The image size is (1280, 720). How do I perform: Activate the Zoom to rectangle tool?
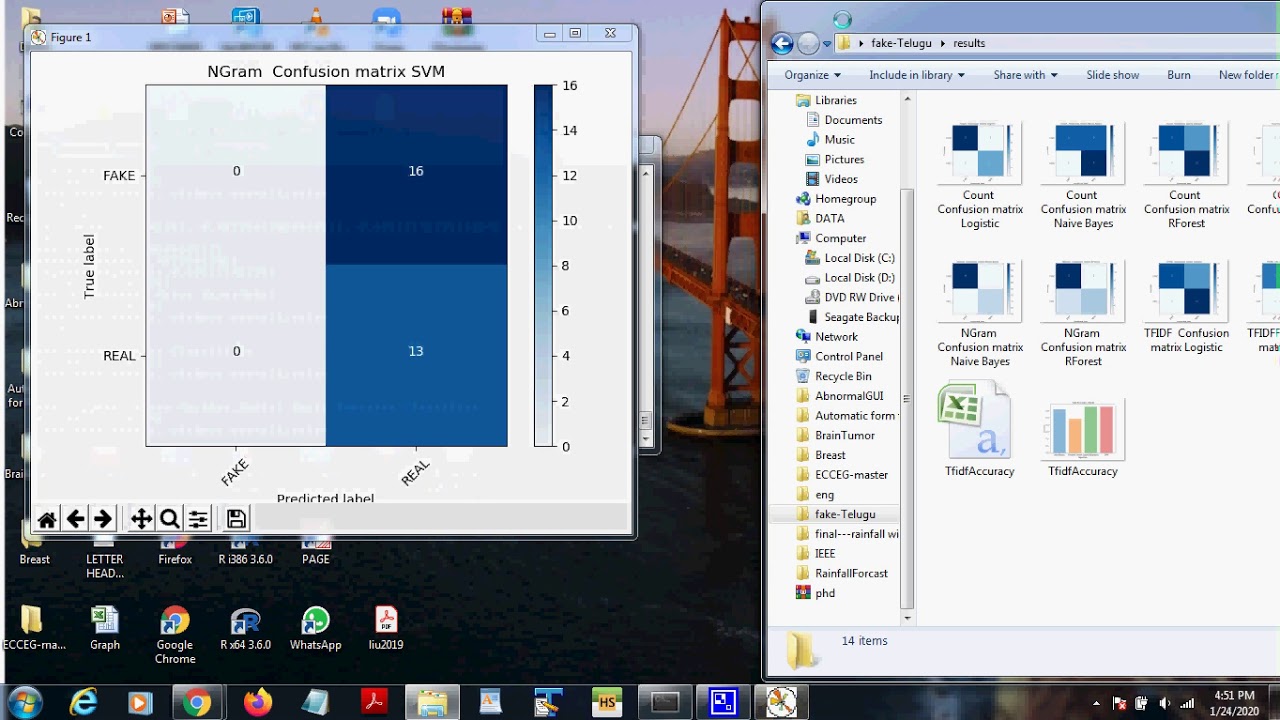pos(169,518)
